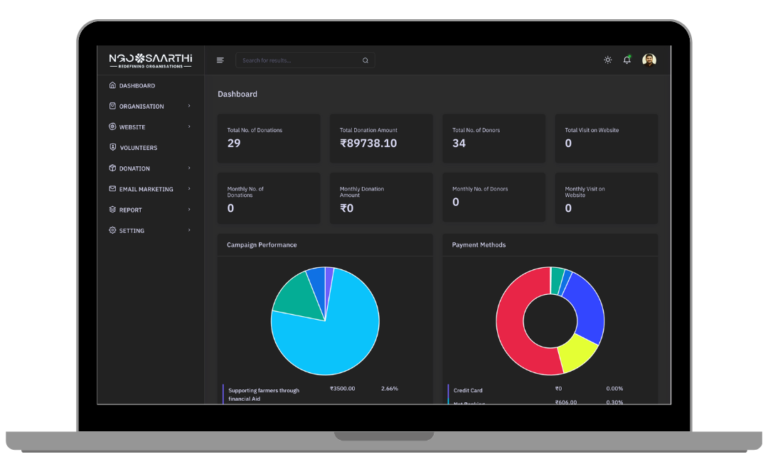Toggle the light/dark theme icon
Image resolution: width=768 pixels, height=464 pixels.
pyautogui.click(x=607, y=60)
